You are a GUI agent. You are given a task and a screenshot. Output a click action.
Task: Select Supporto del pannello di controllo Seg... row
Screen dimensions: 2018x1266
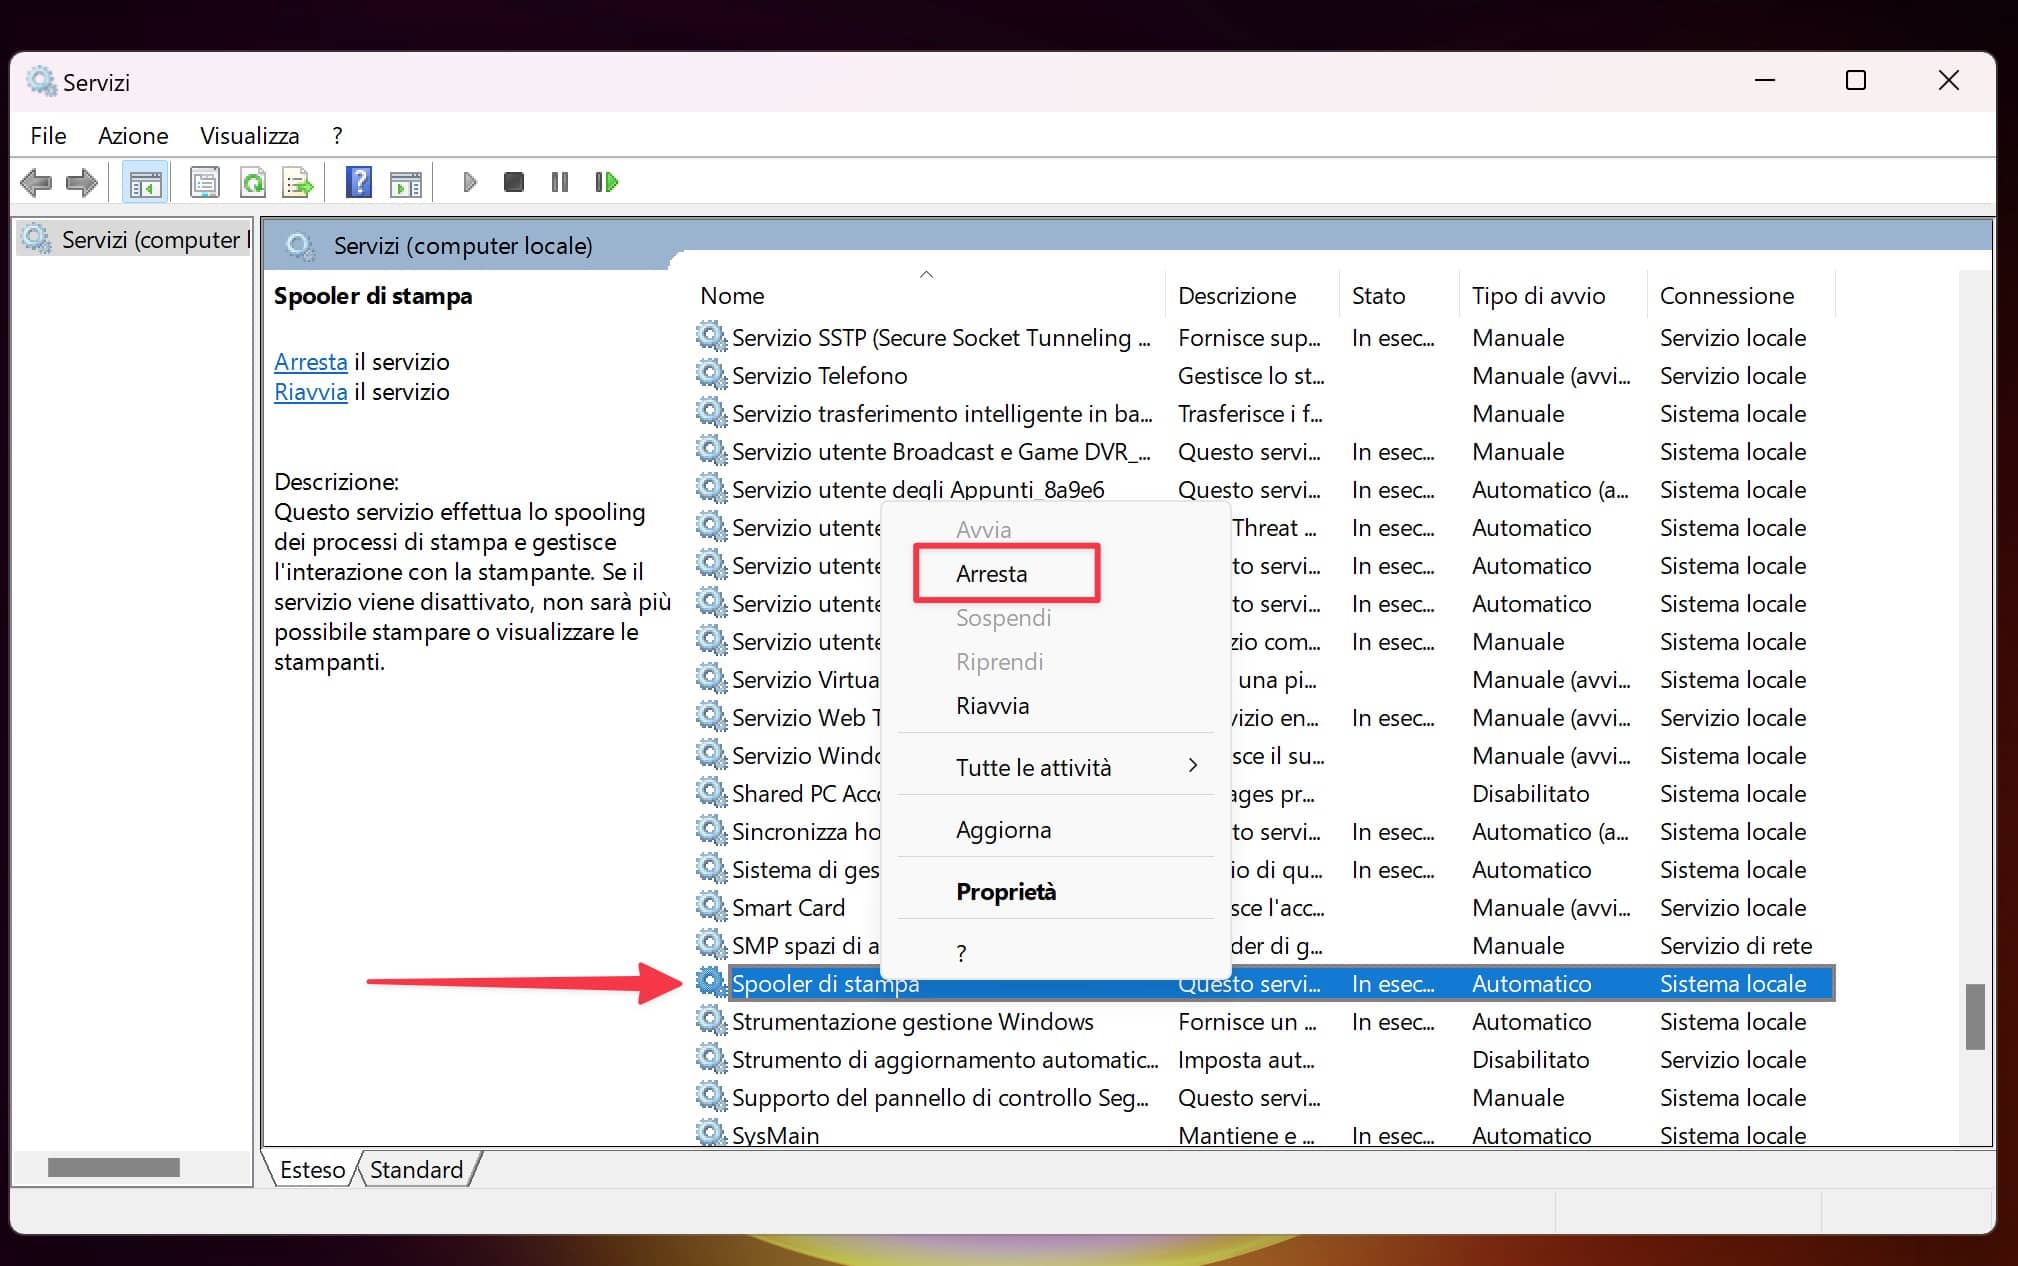pyautogui.click(x=1264, y=1097)
